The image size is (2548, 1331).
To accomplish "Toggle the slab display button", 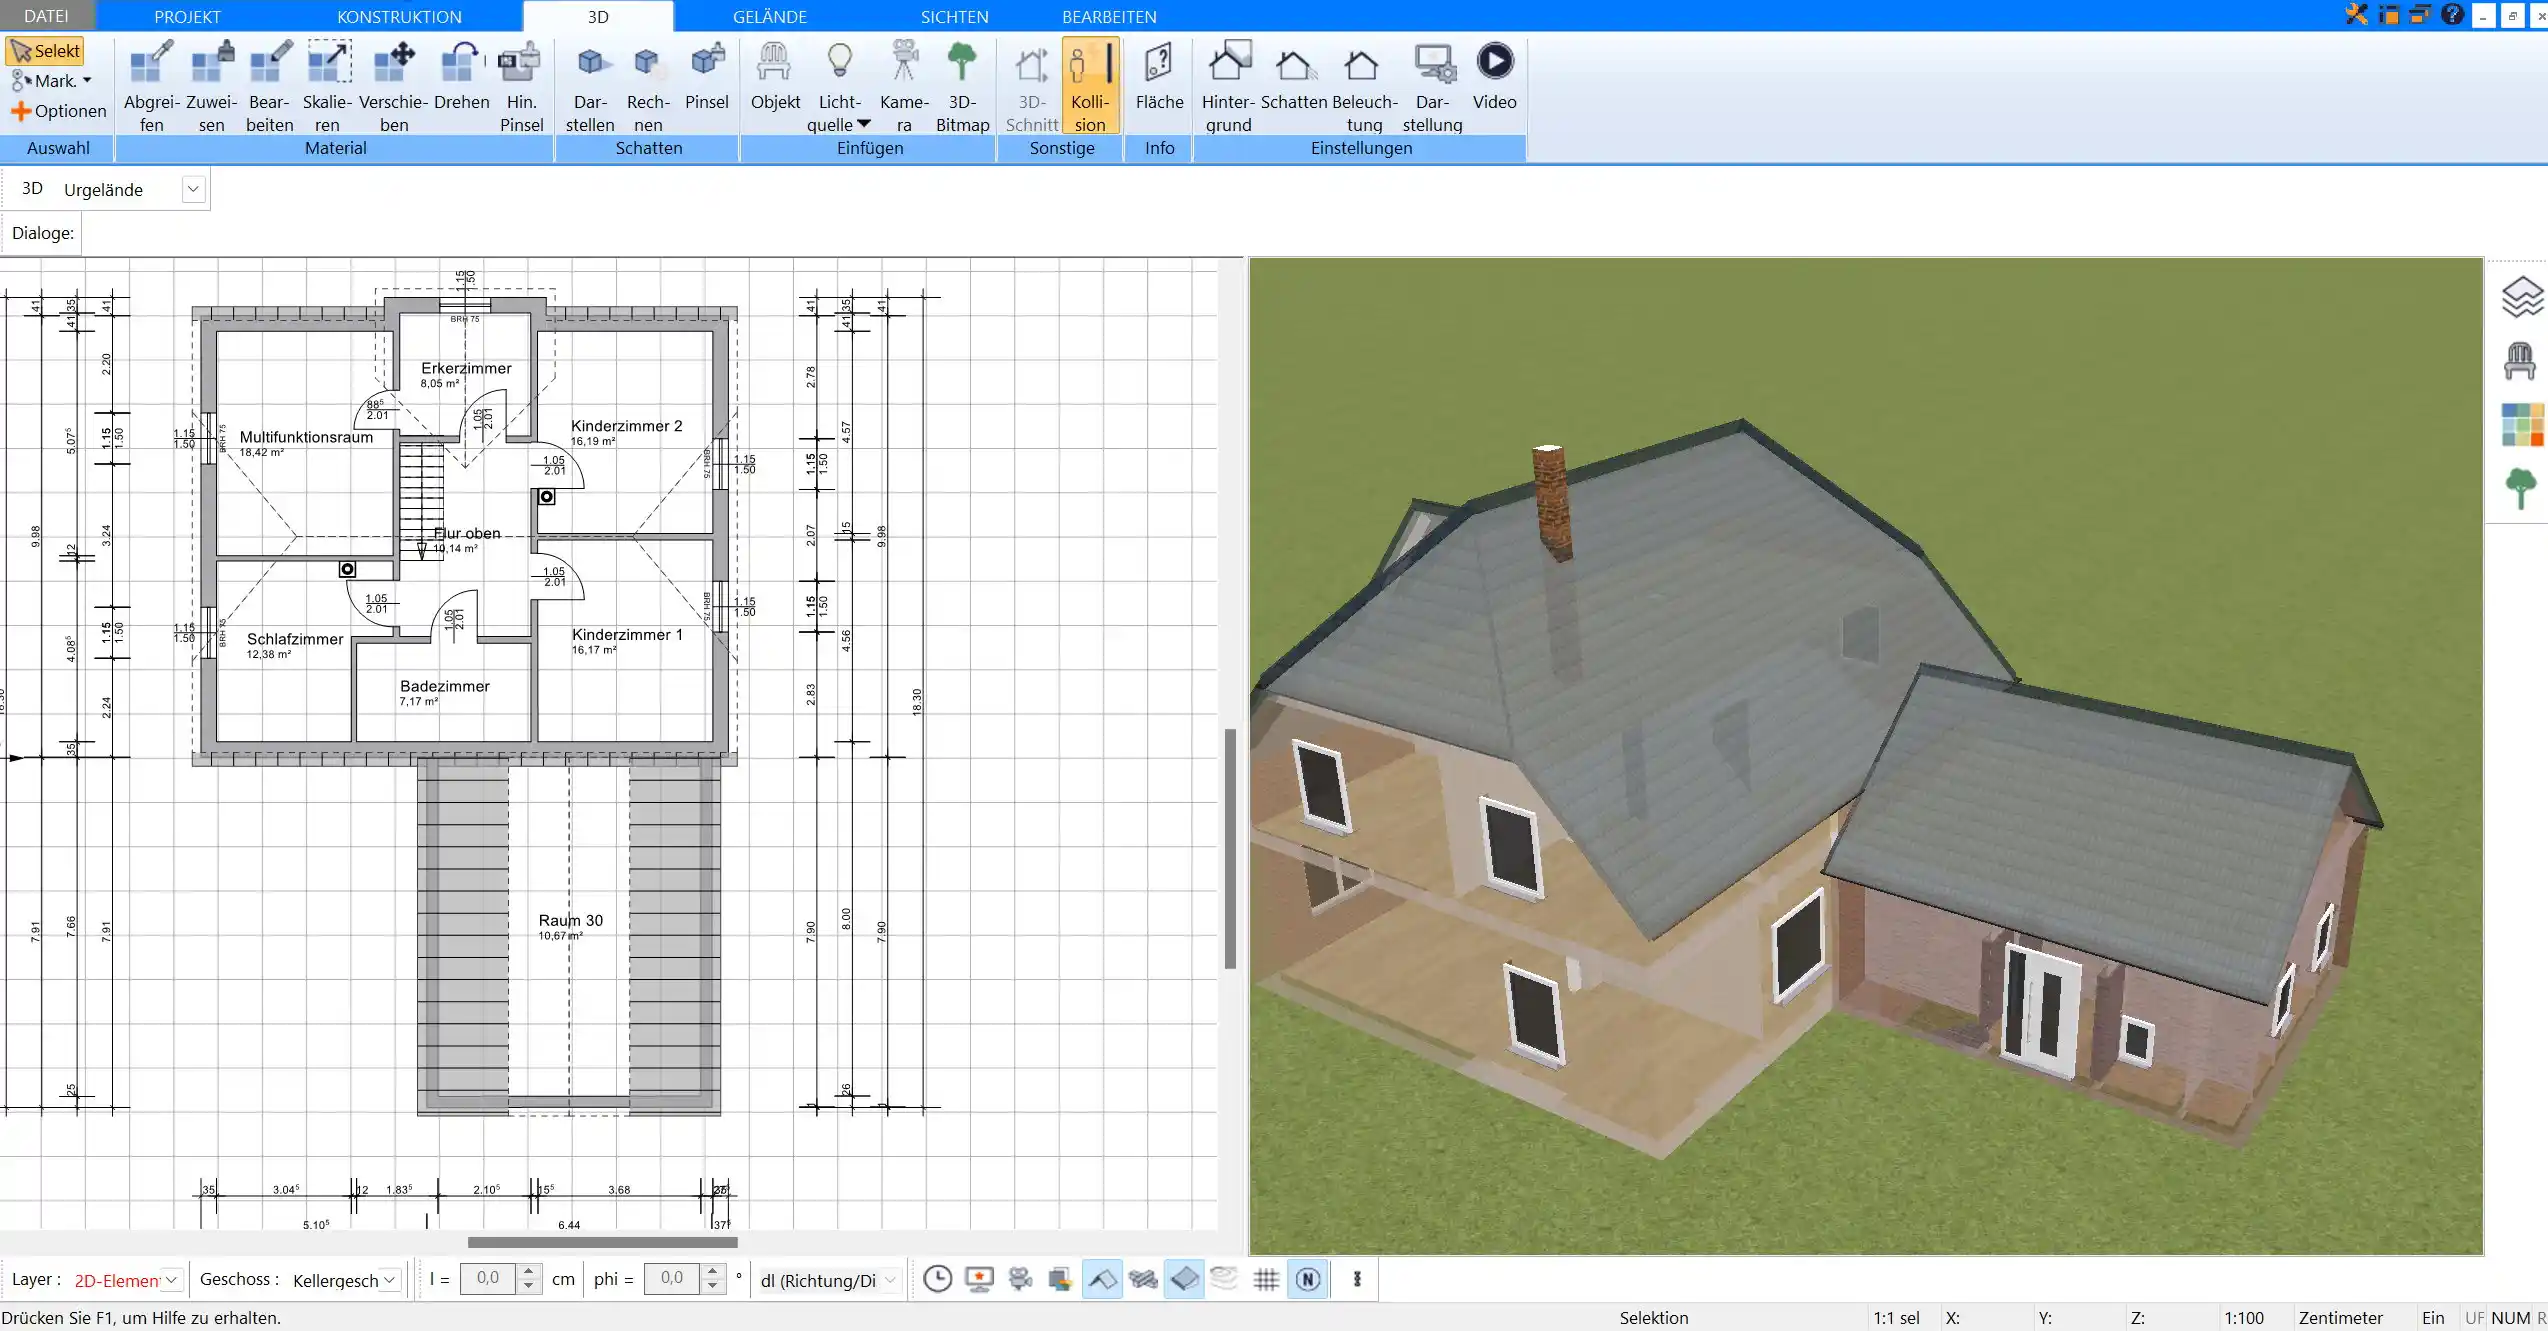I will point(1184,1279).
